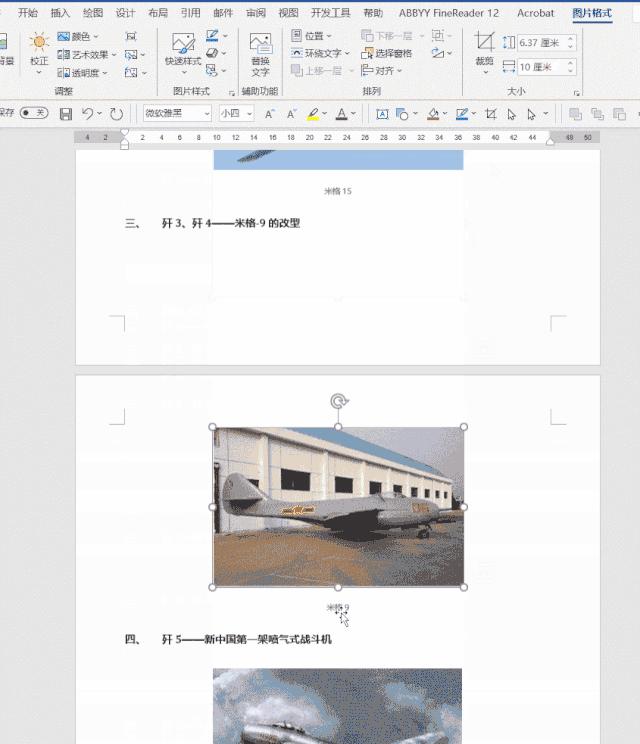Click the shape outline pen icon in toolbar

pyautogui.click(x=462, y=114)
